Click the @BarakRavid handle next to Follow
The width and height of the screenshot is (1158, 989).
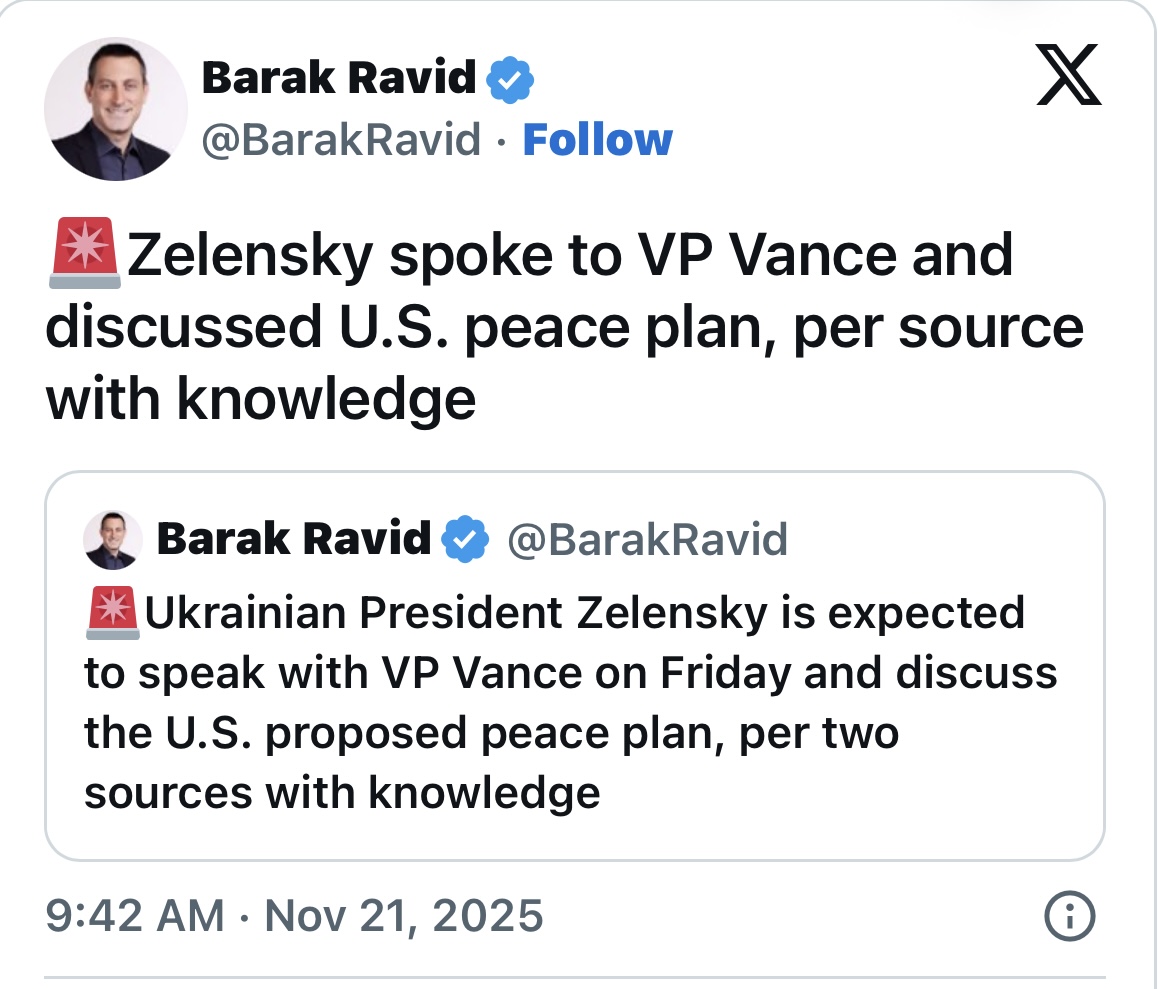coord(341,140)
